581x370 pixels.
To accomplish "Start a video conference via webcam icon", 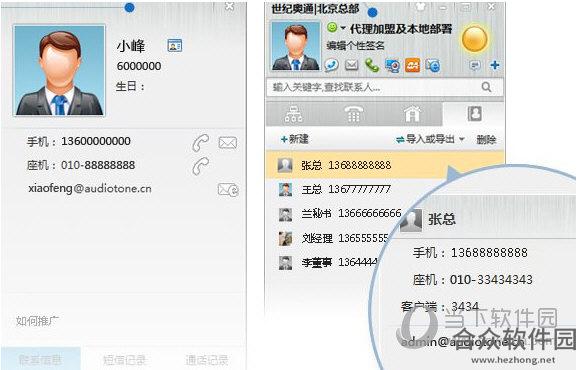I will coord(392,66).
